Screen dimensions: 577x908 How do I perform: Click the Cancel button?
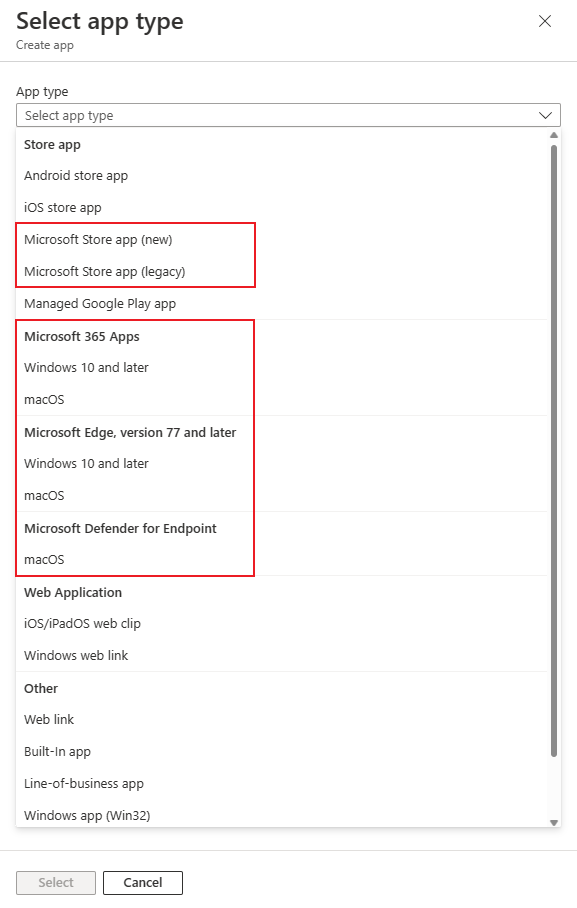coord(142,883)
